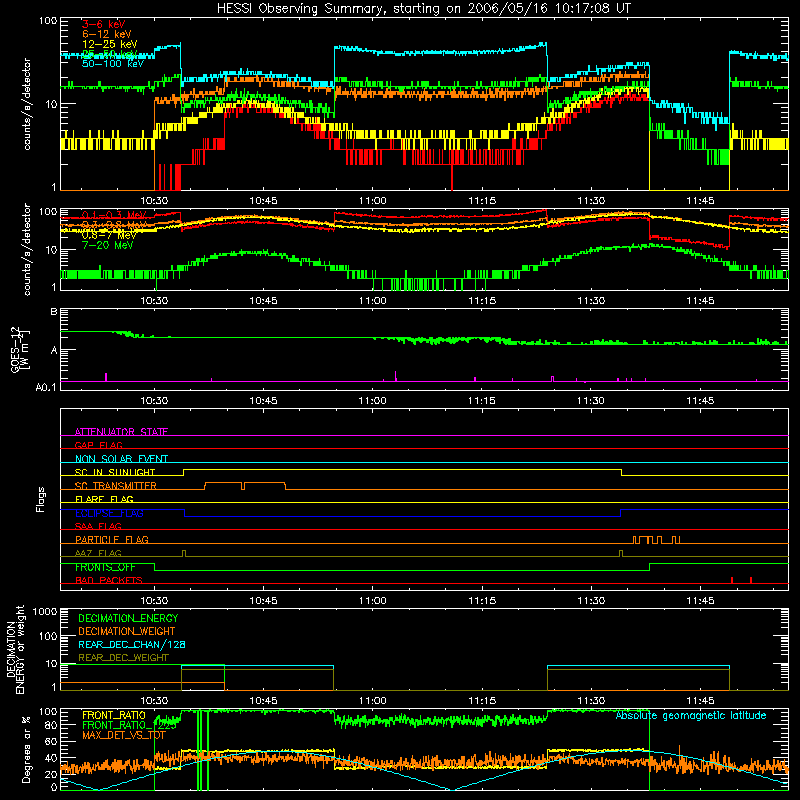Click the 10:30 tick label under the keV panel

[x=154, y=201]
